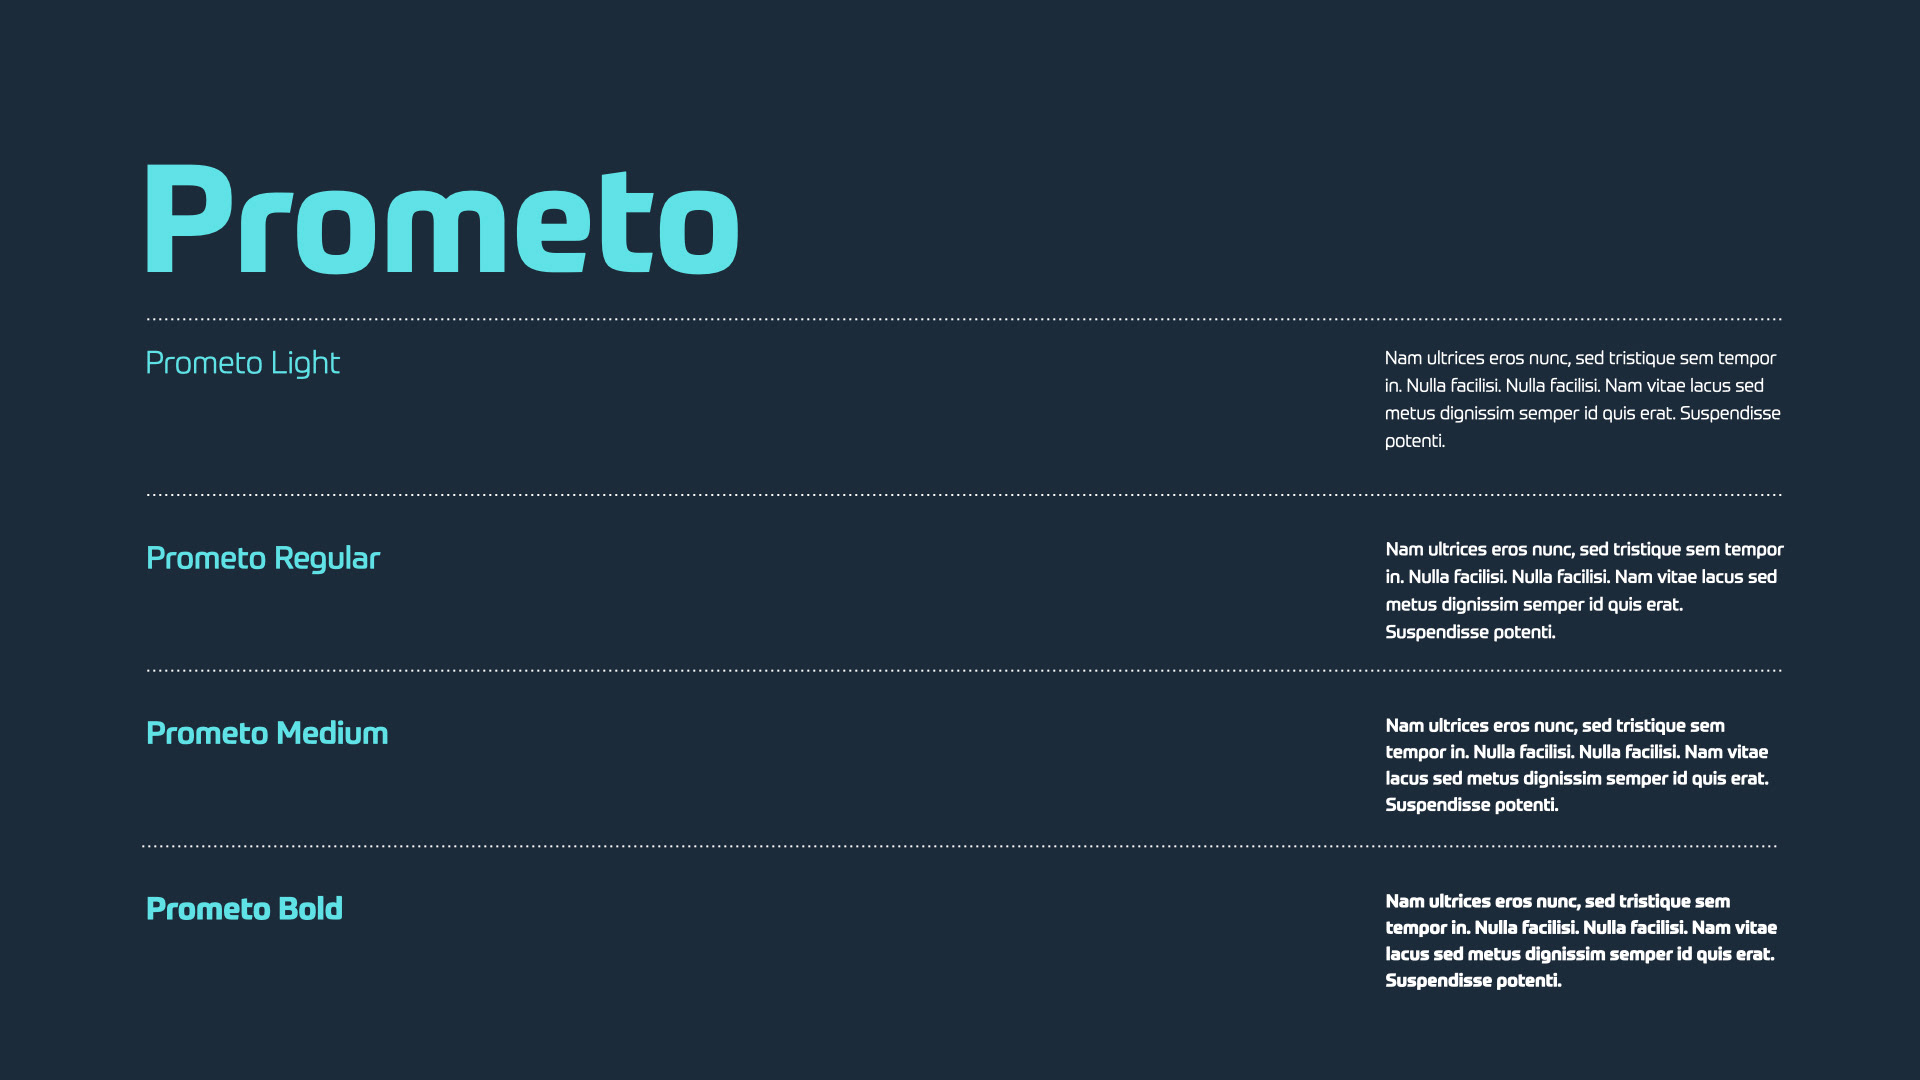
Task: Click the Regular weight sample paragraph
Action: [x=1584, y=590]
